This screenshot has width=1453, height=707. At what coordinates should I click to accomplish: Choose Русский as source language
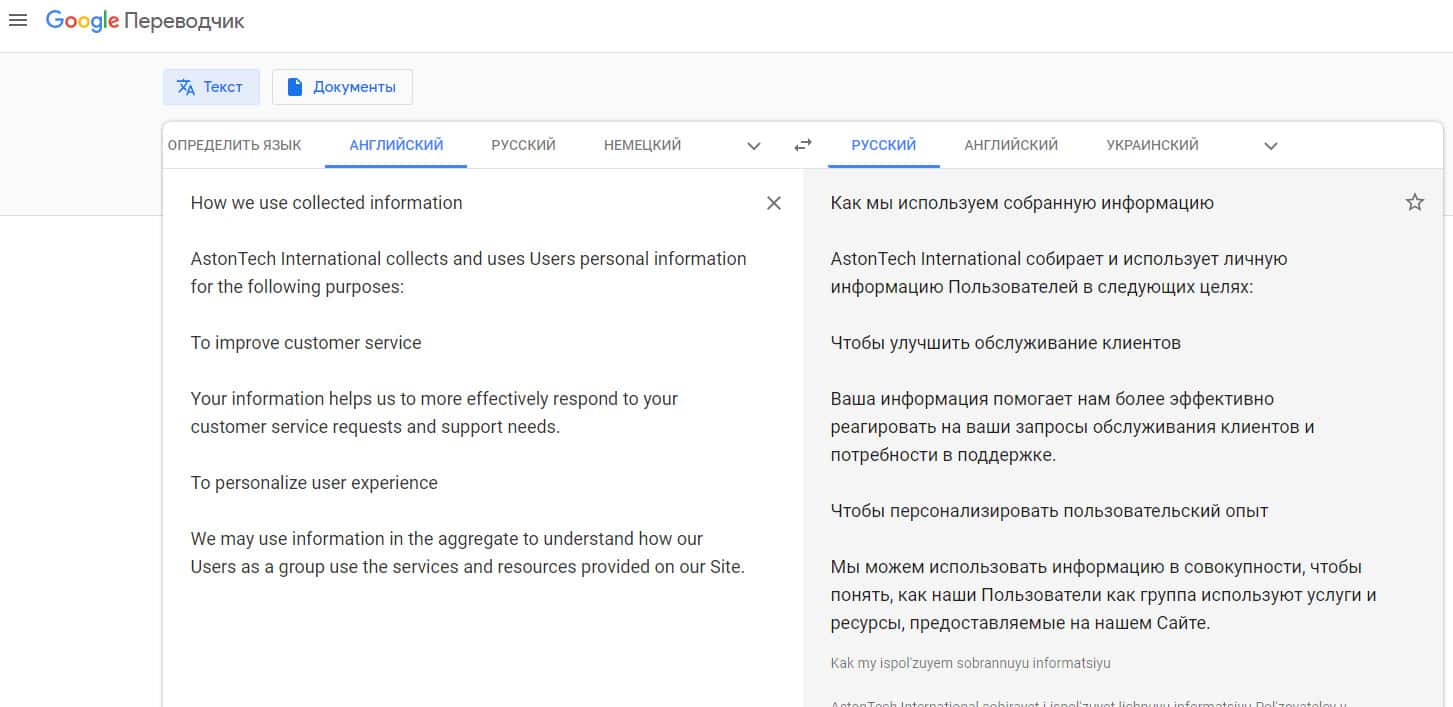[523, 145]
